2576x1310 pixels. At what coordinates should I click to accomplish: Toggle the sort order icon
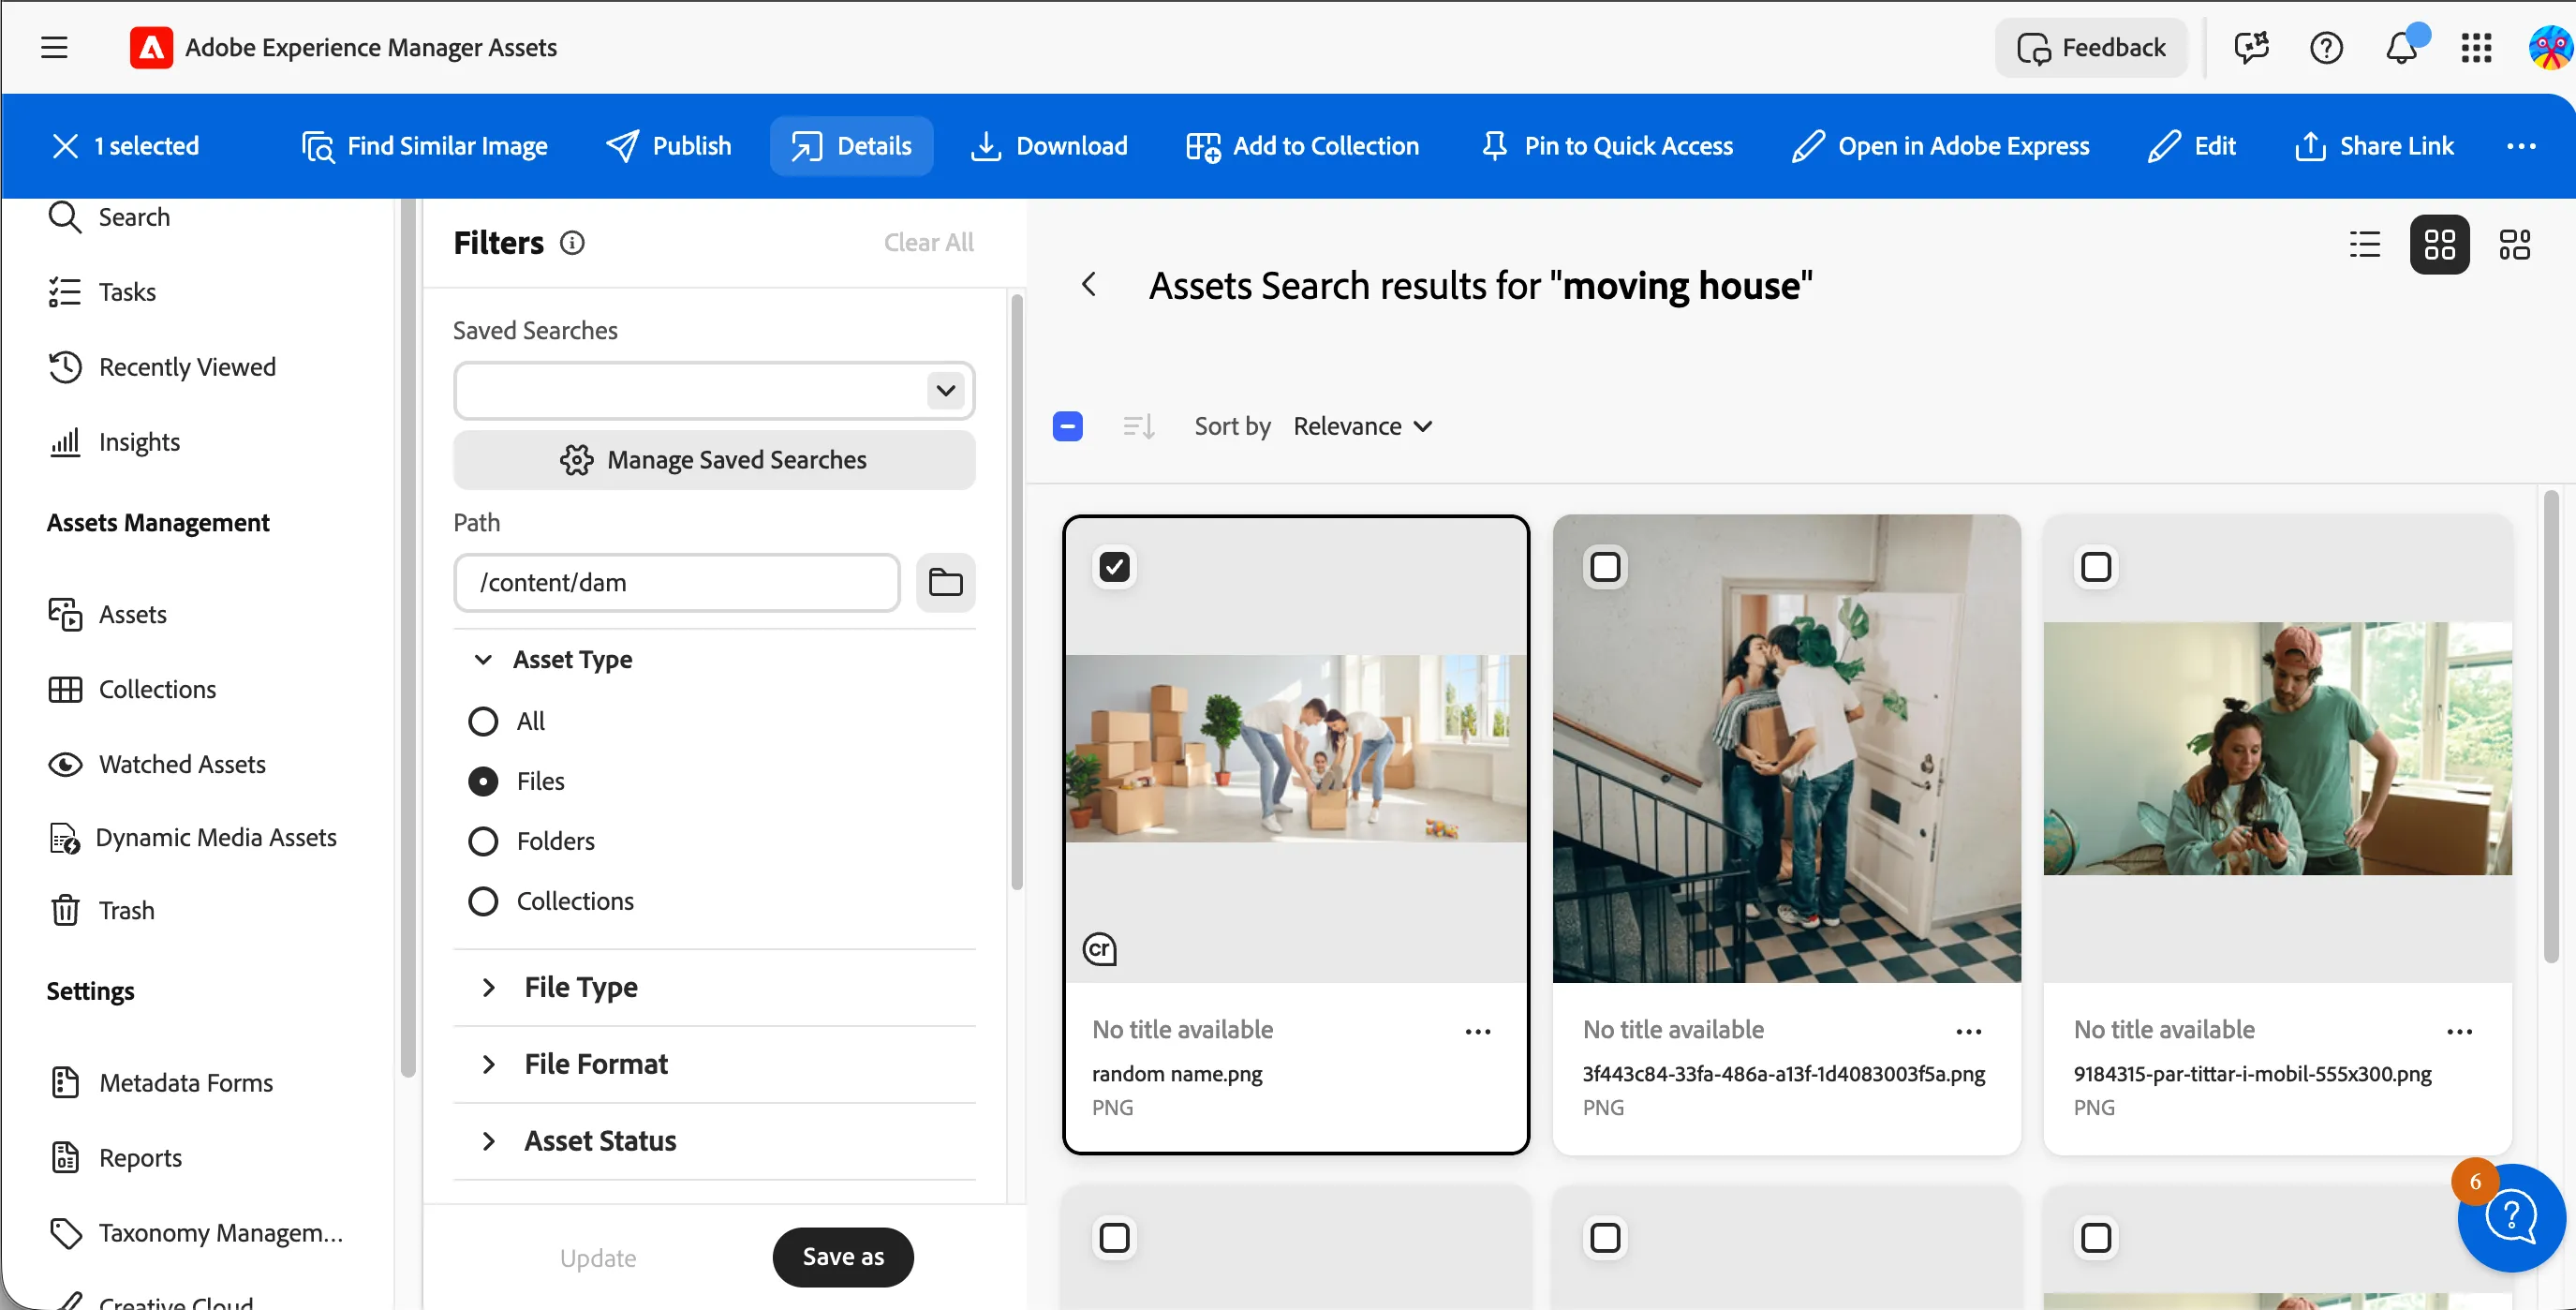click(x=1139, y=427)
